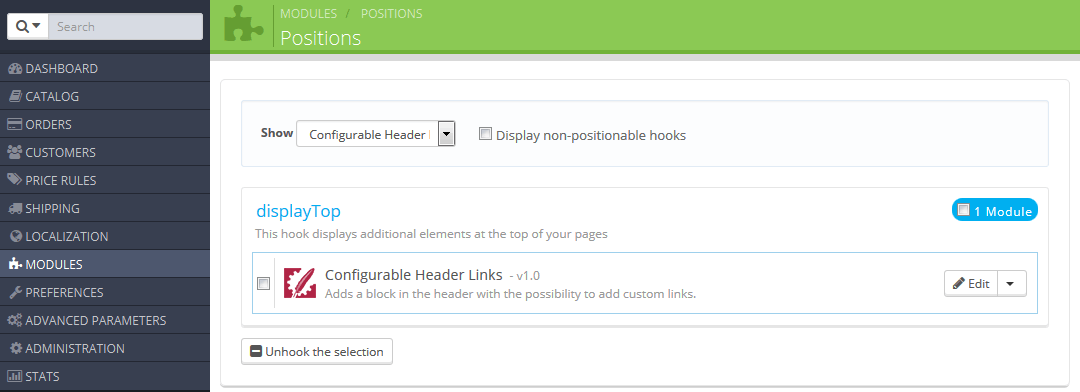Click the Customers people icon
This screenshot has height=392, width=1080.
point(15,152)
